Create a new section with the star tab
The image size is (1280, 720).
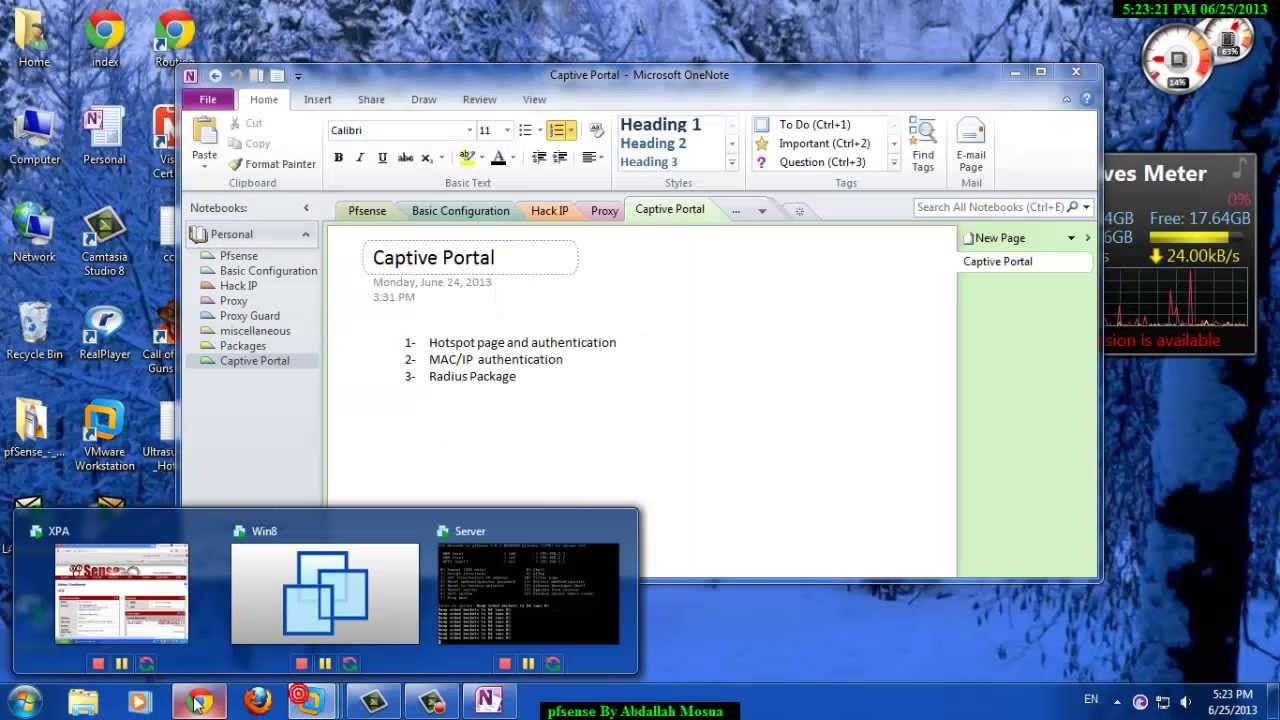pos(799,211)
